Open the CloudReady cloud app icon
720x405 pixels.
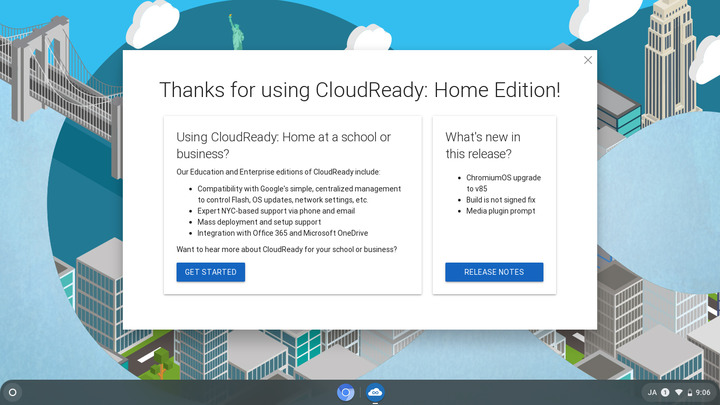click(375, 392)
